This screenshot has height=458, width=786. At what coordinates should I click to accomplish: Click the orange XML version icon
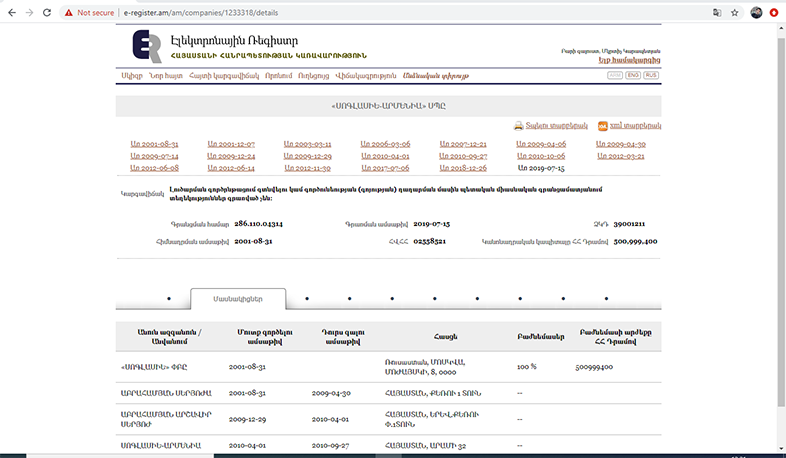click(603, 127)
